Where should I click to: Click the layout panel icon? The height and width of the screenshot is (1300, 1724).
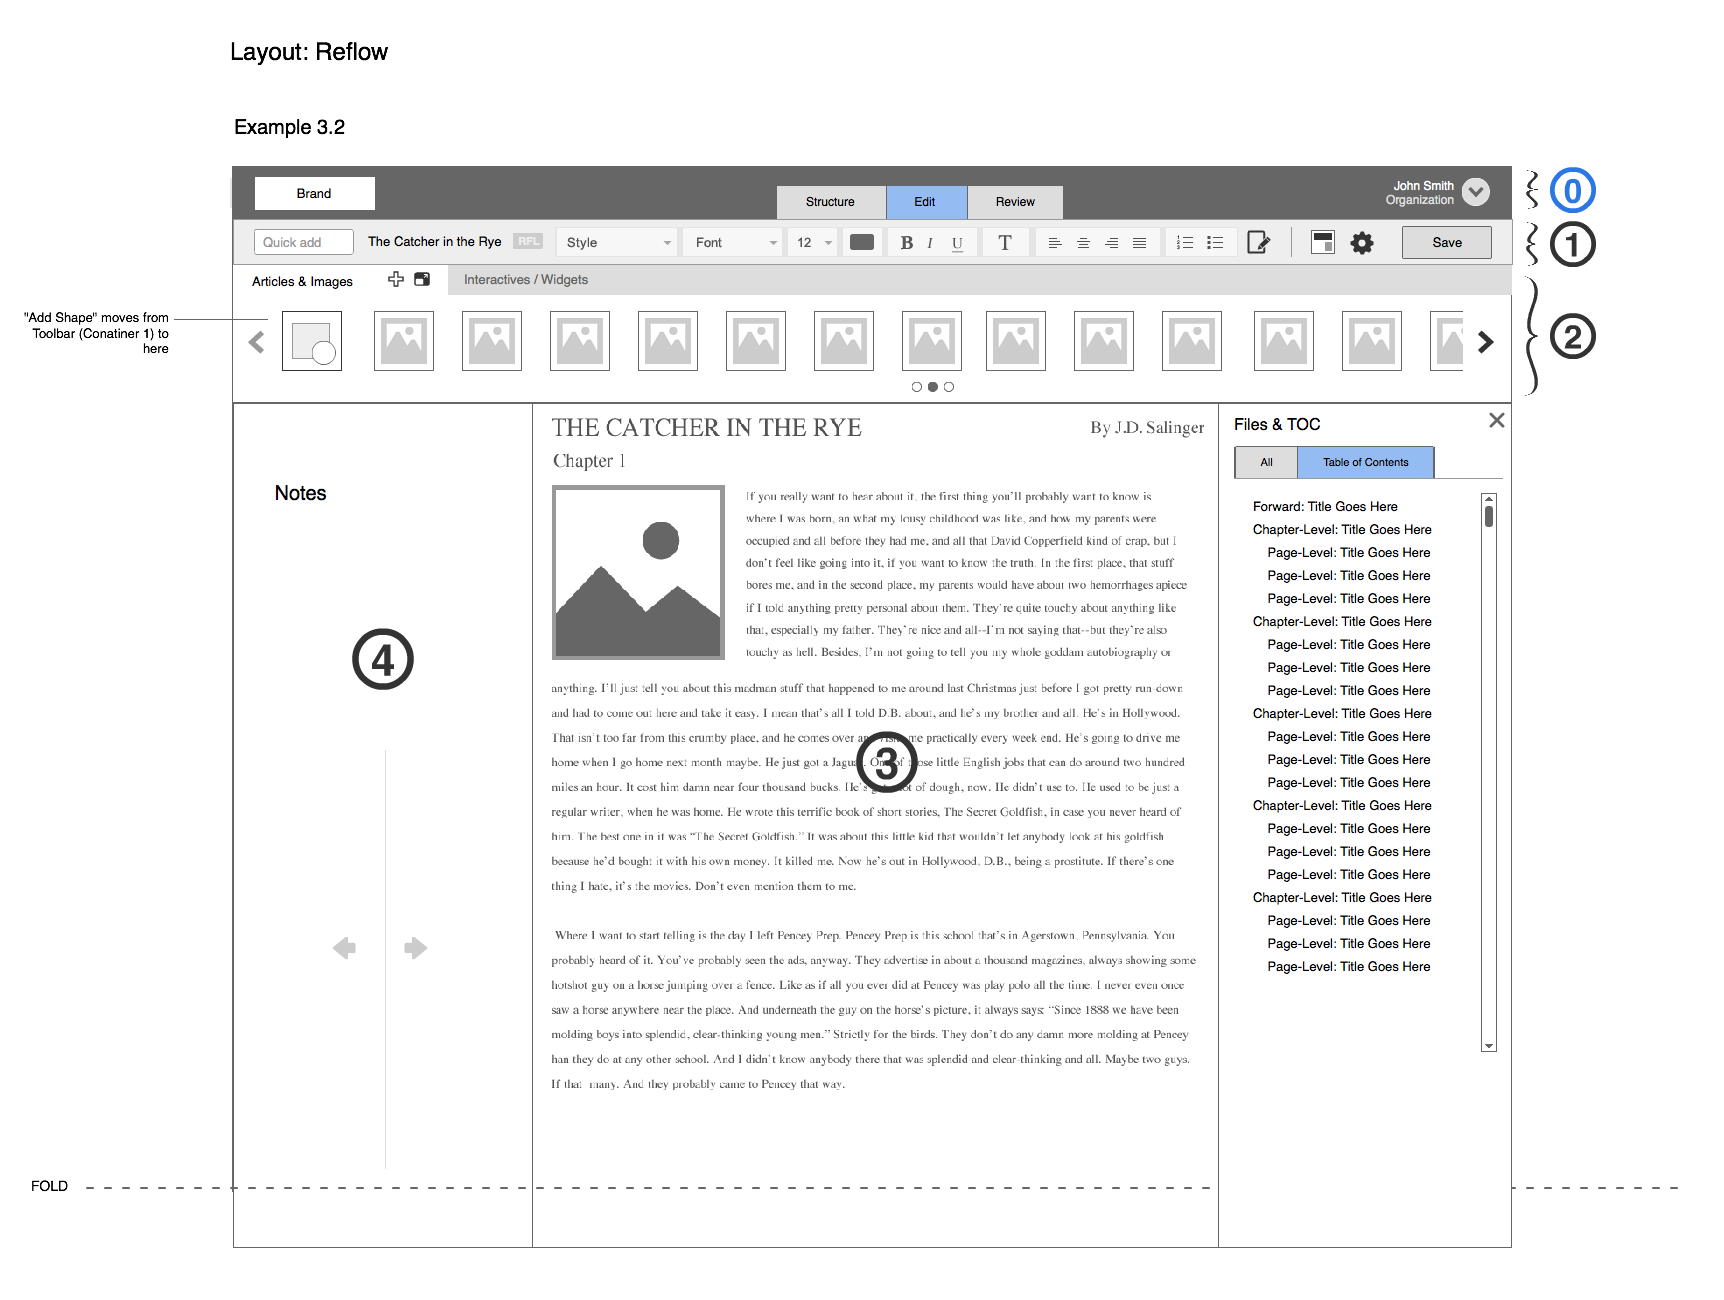click(1322, 243)
